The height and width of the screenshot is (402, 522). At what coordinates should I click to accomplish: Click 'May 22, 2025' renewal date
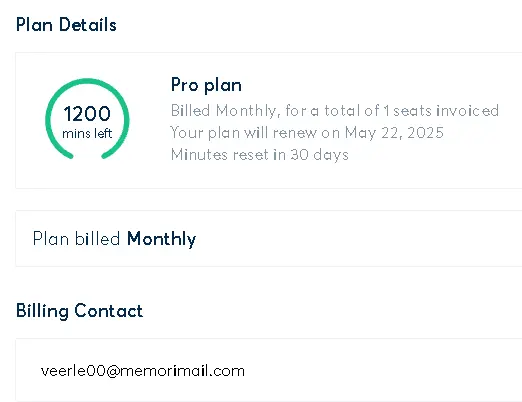click(x=394, y=133)
